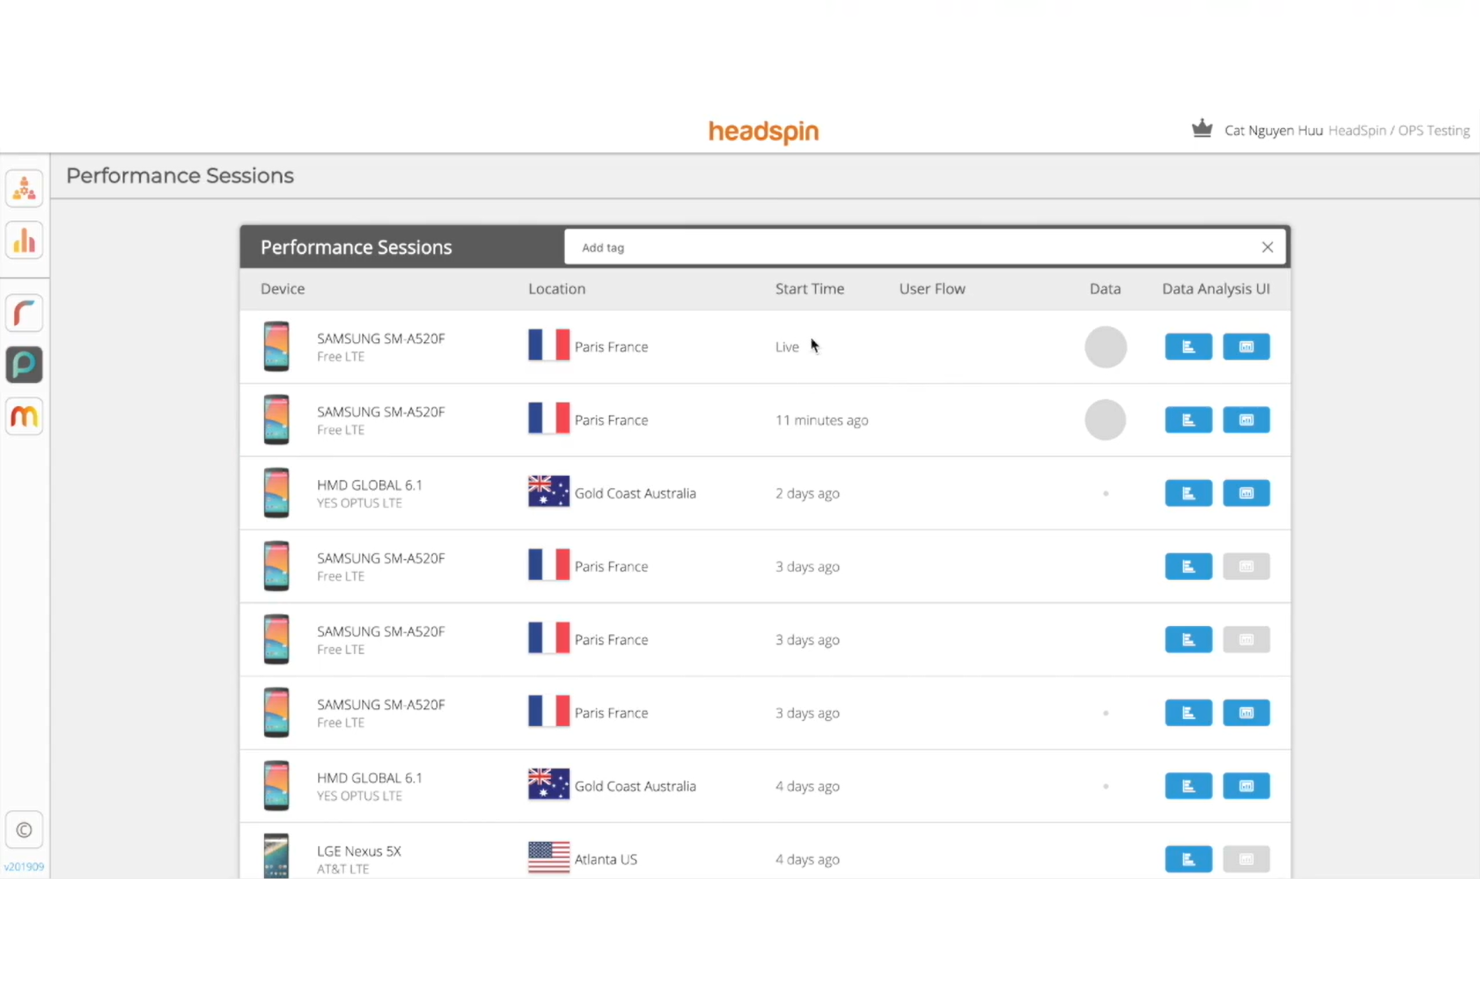Open second analysis button for 2 days ago session
Viewport: 1480px width, 987px height.
click(1246, 493)
